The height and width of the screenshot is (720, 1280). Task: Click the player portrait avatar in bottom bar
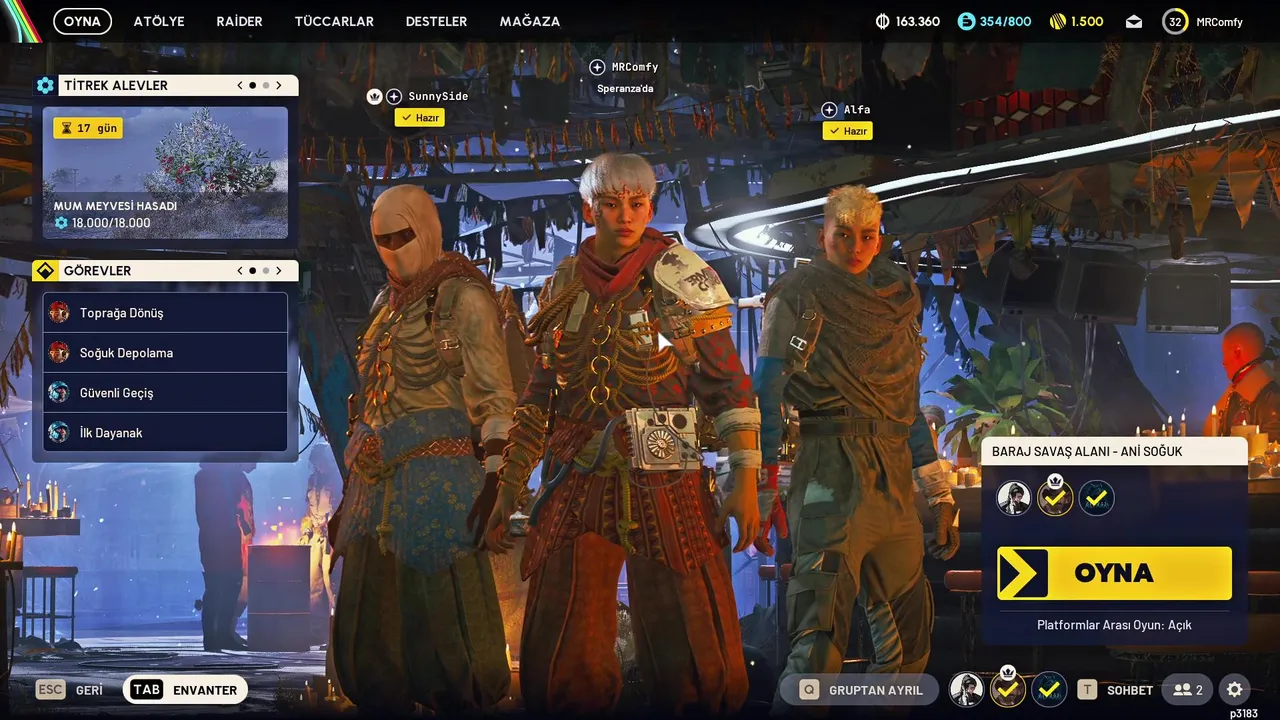click(966, 689)
